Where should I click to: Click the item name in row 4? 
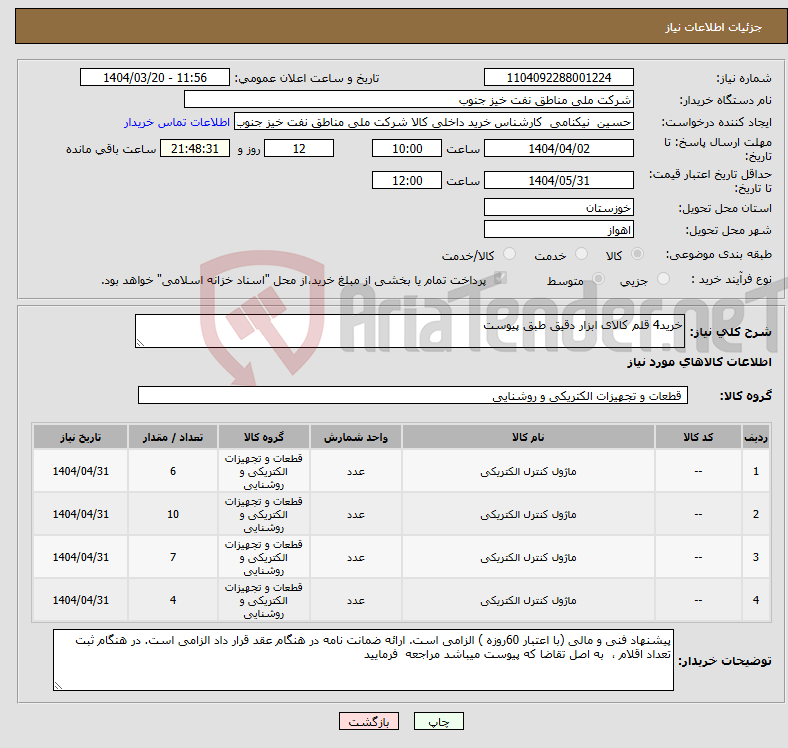[528, 600]
